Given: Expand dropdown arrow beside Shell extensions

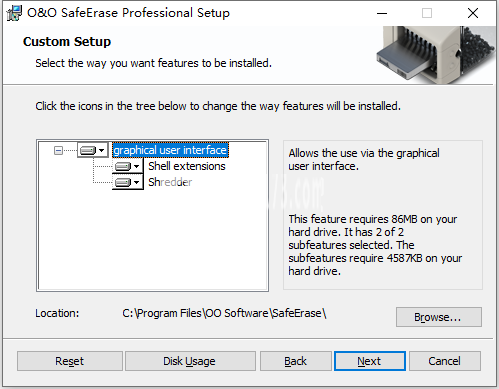Looking at the screenshot, I should 136,166.
